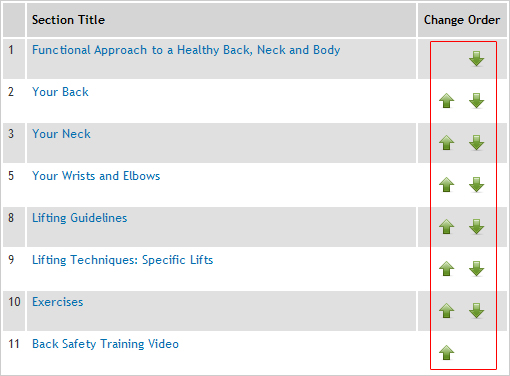
Task: Move Back Safety Training Video up
Action: click(x=447, y=353)
